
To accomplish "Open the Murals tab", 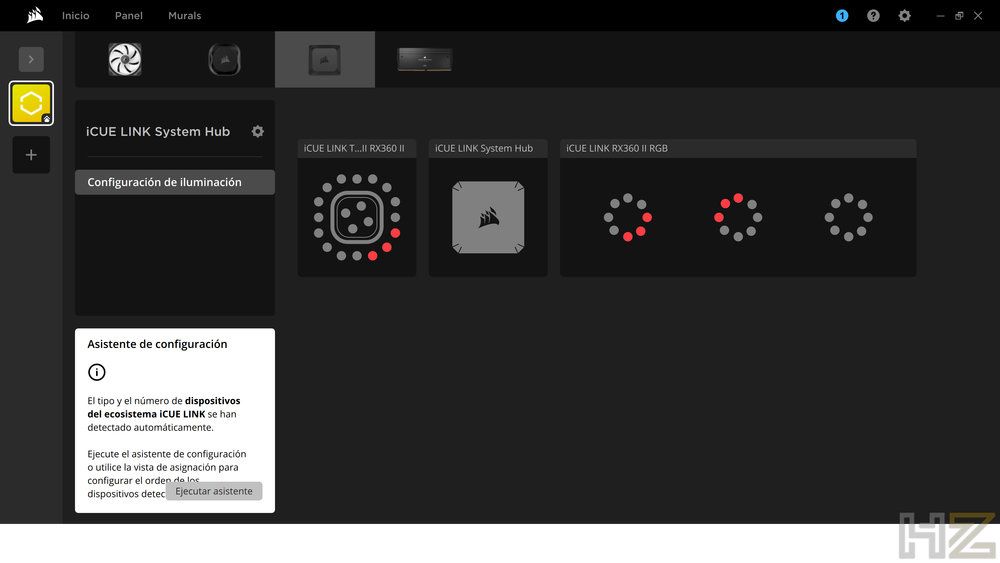I will click(x=184, y=15).
